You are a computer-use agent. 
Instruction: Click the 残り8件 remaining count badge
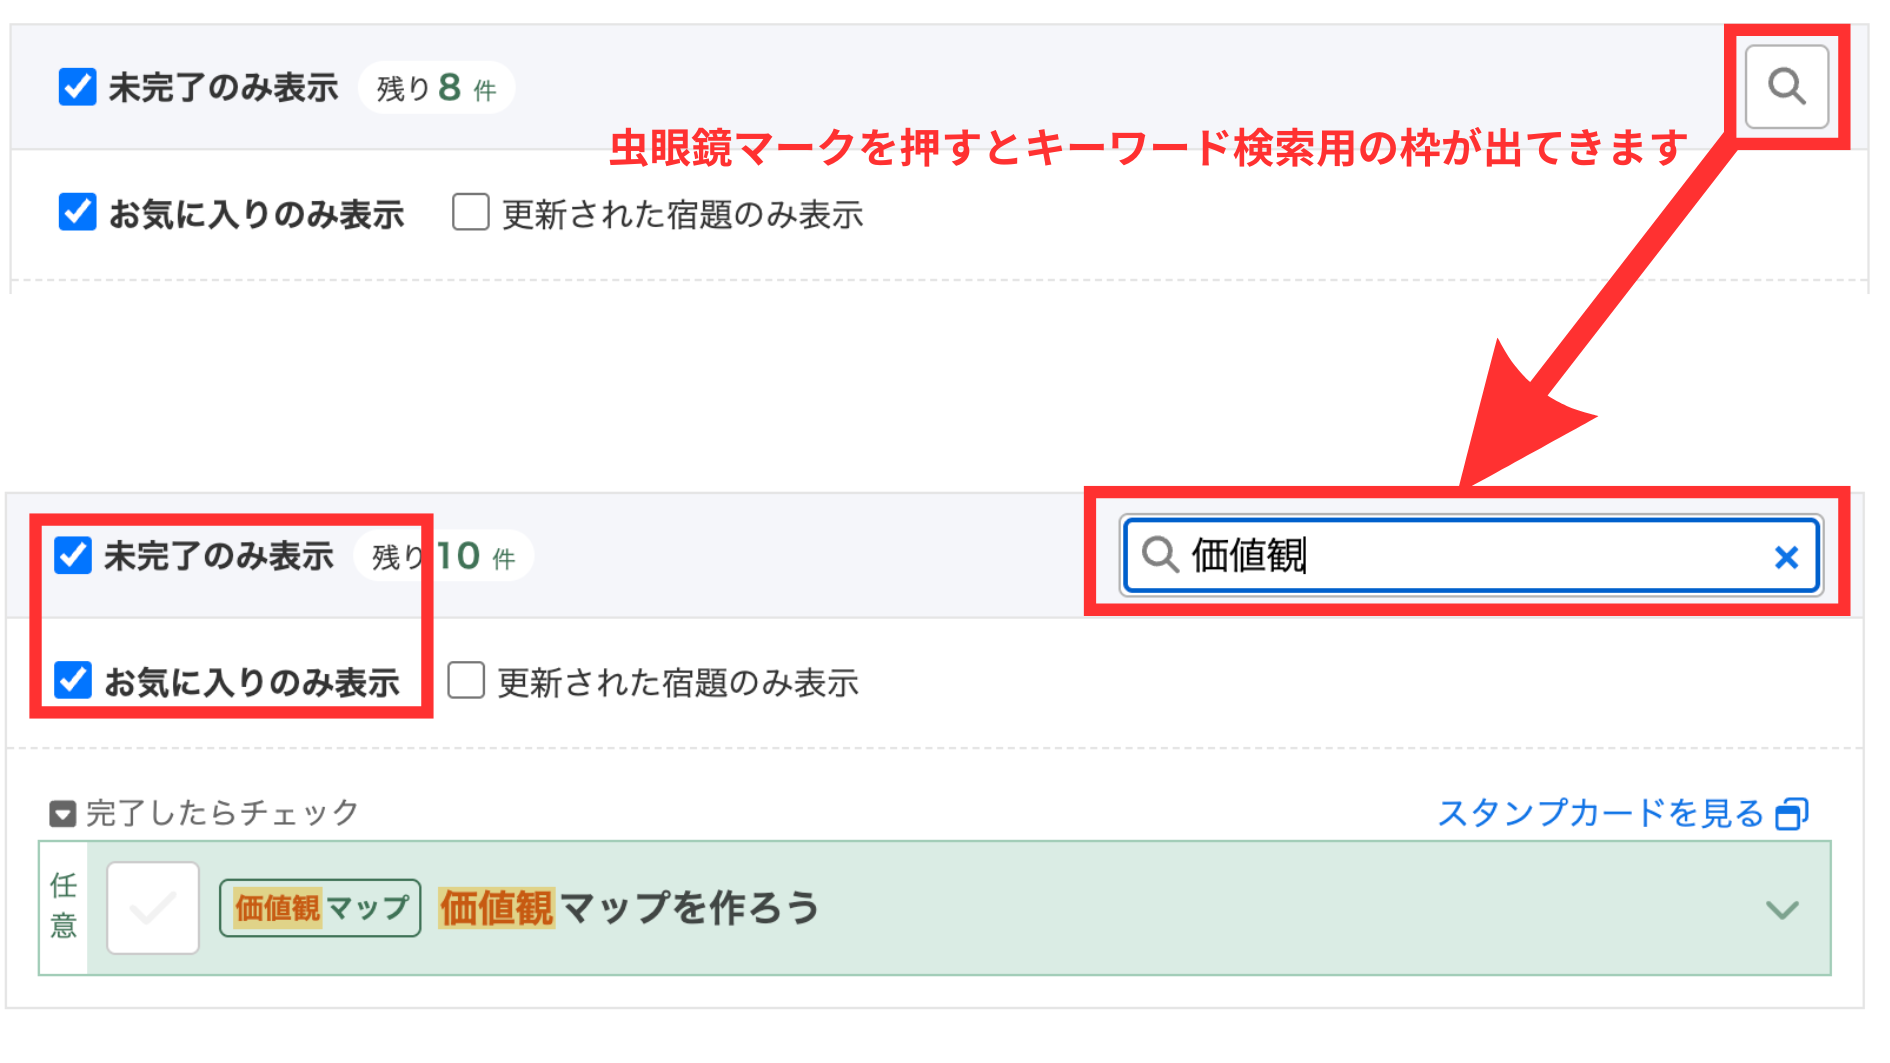pos(436,88)
